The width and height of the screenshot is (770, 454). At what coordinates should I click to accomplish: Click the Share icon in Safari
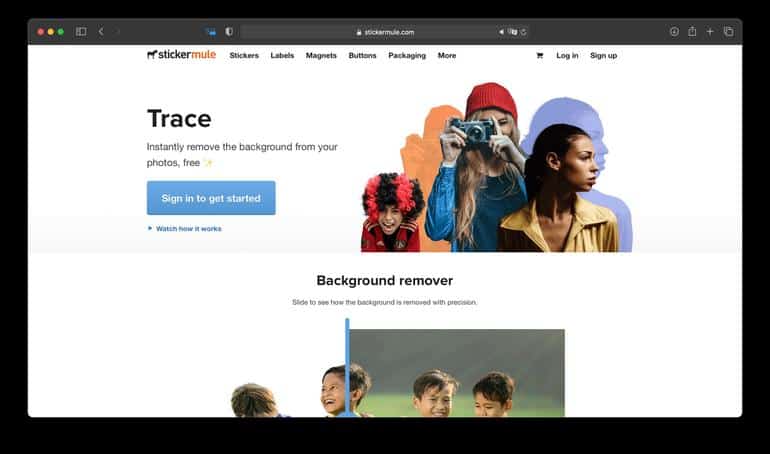pos(692,32)
